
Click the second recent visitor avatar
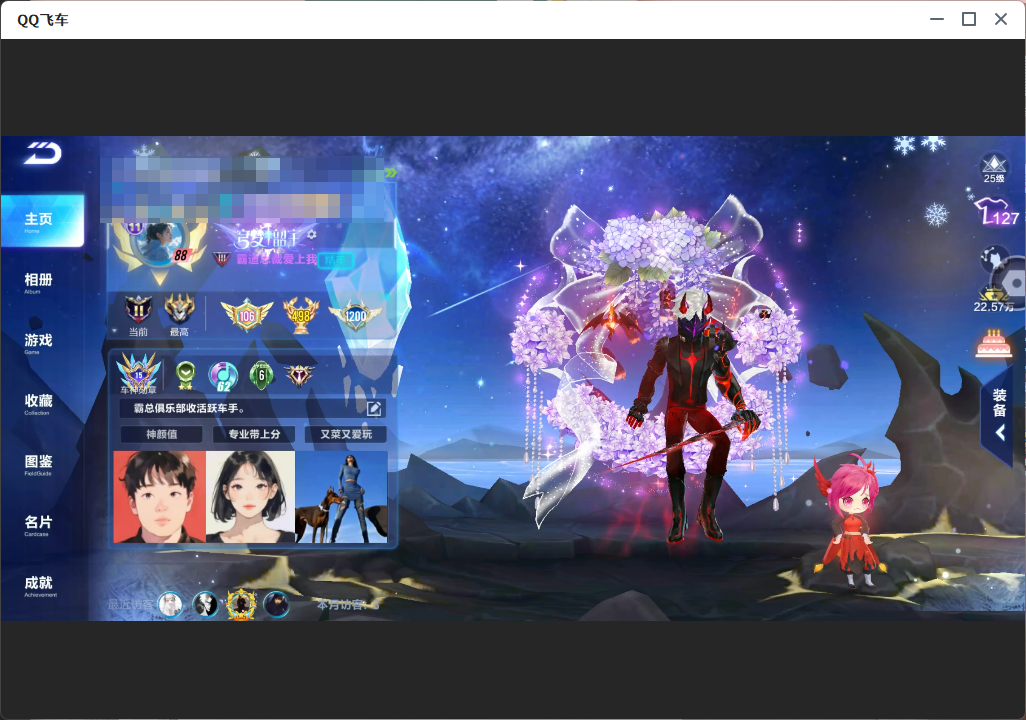click(205, 604)
